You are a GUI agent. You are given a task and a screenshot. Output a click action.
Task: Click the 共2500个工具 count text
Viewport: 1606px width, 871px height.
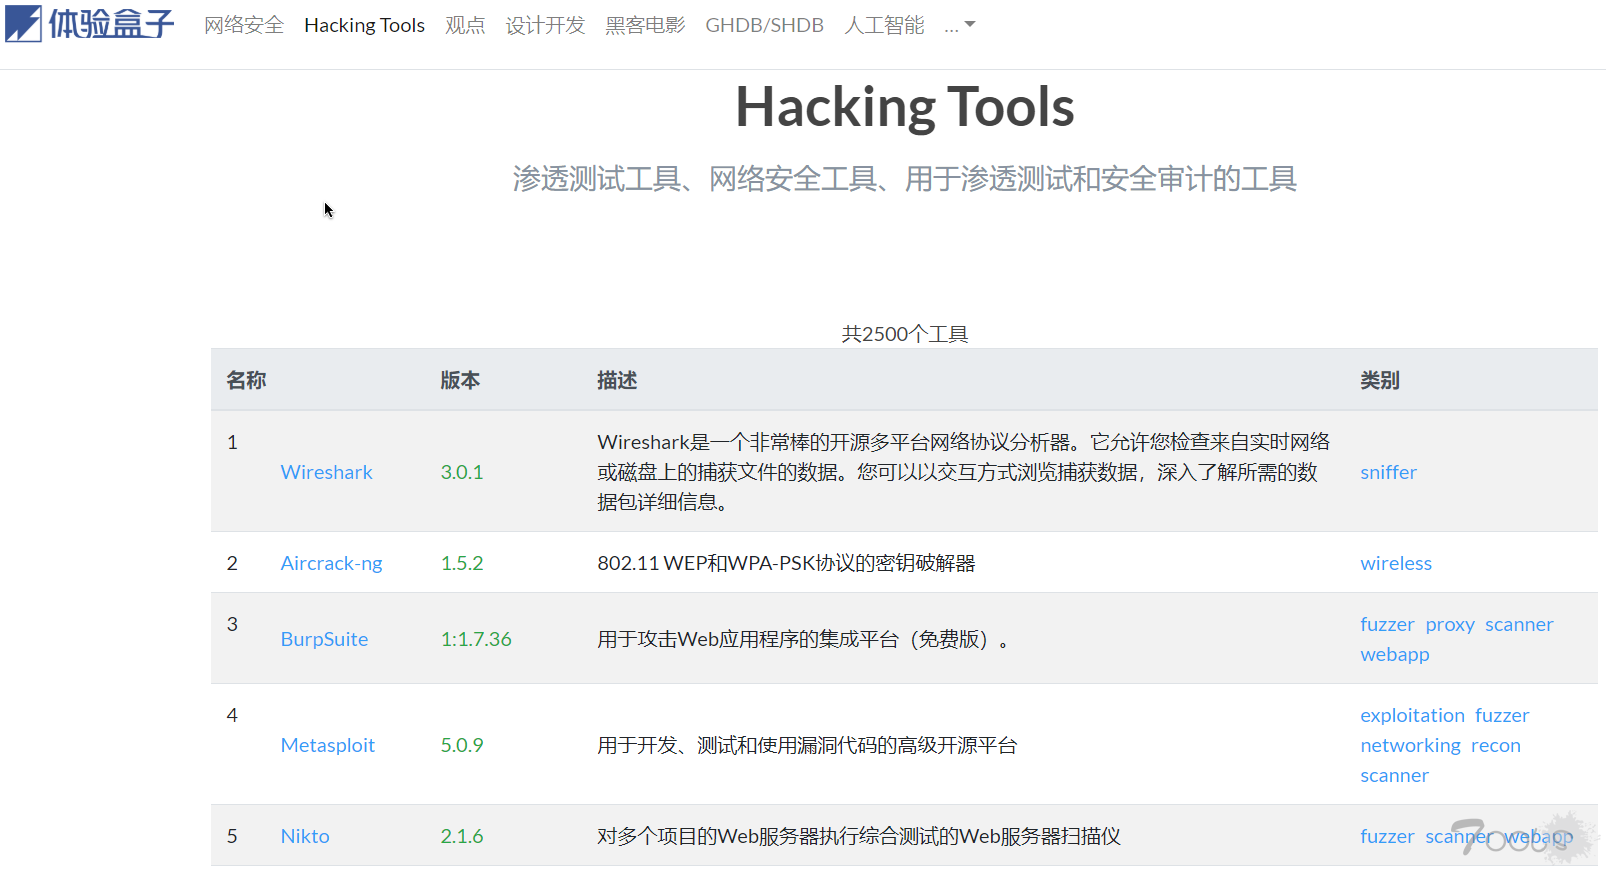click(x=905, y=334)
